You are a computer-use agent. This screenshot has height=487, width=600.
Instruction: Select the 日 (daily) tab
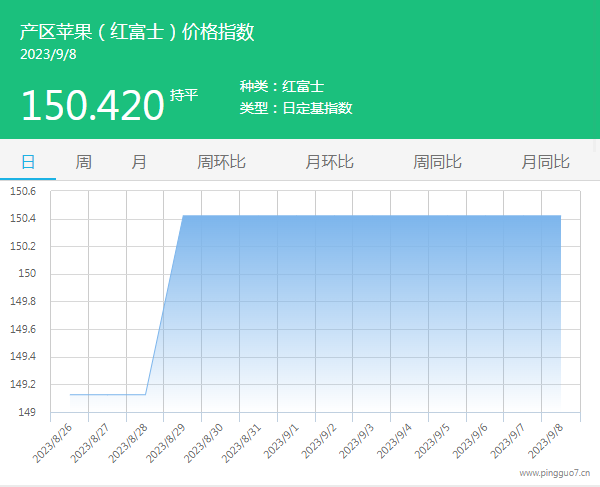coord(28,162)
